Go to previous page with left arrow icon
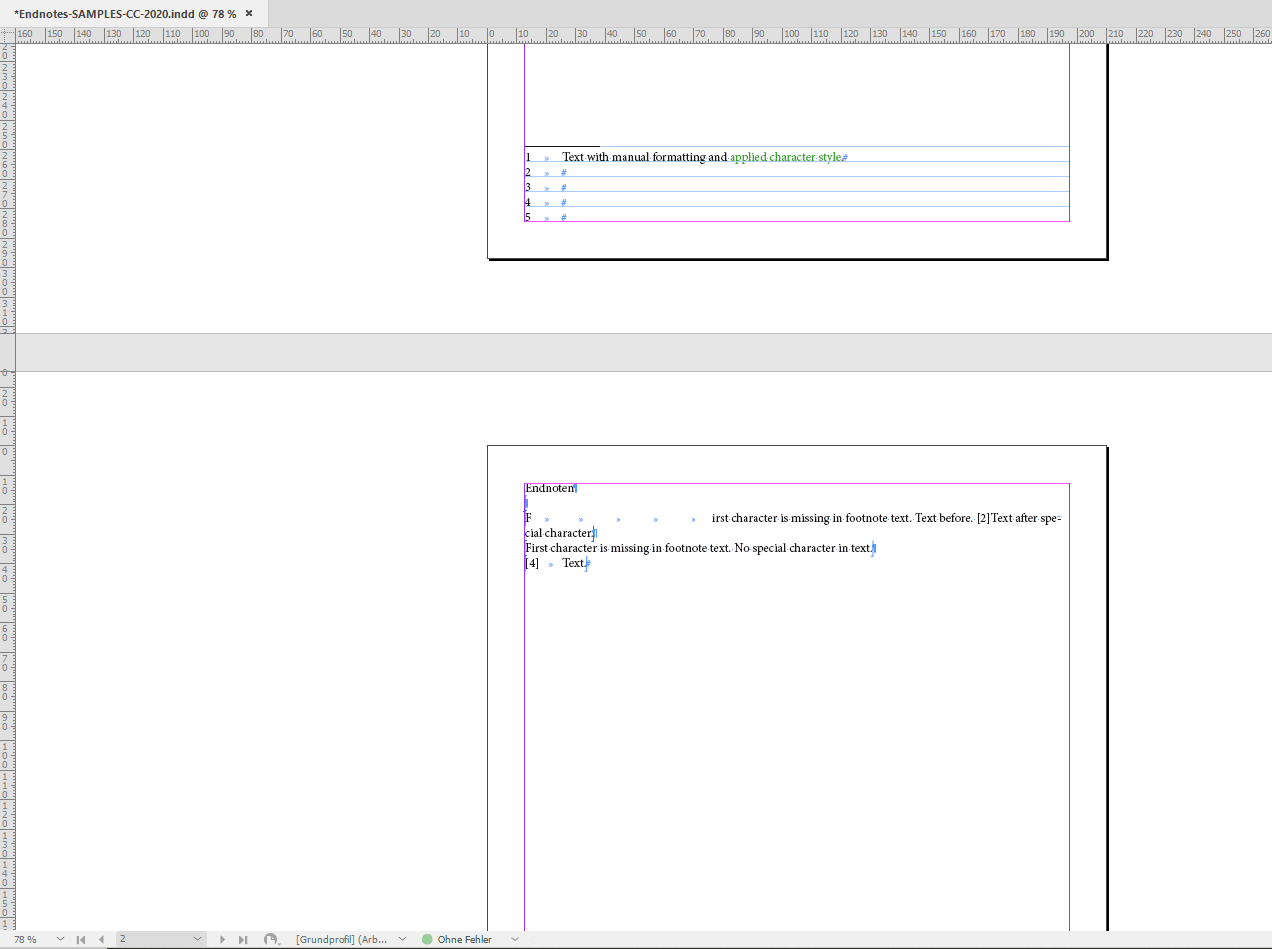The image size is (1272, 949). [x=100, y=940]
